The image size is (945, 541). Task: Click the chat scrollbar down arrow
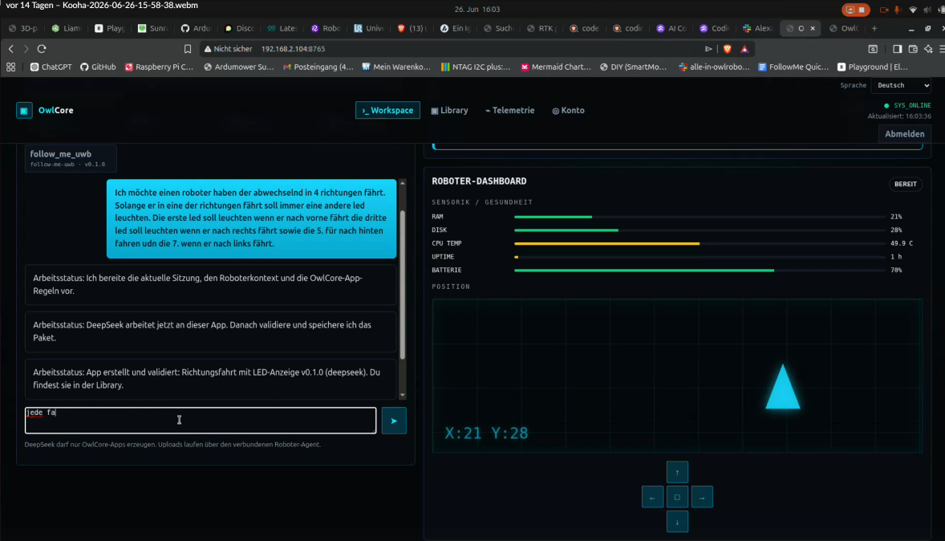(x=403, y=395)
